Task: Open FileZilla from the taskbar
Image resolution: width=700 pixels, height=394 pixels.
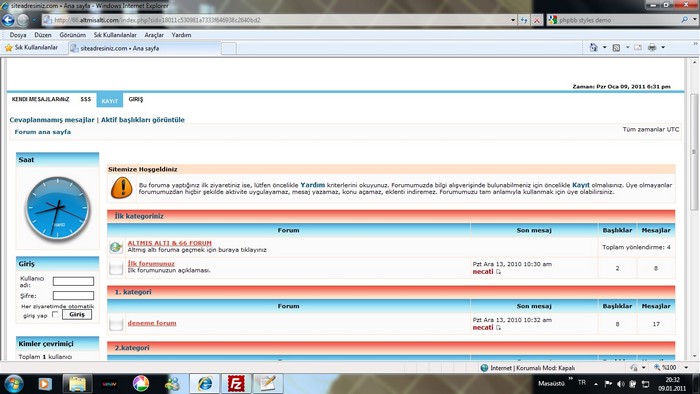Action: pyautogui.click(x=236, y=383)
